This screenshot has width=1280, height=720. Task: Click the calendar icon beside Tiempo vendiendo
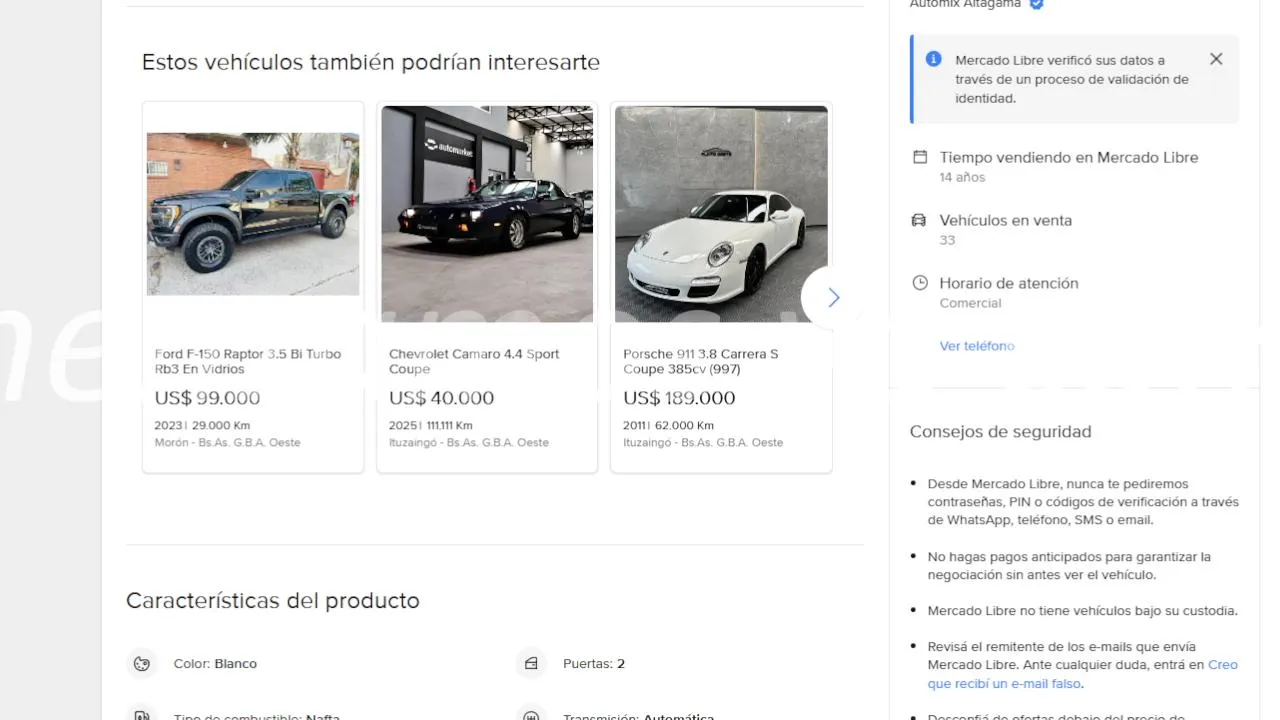(x=920, y=157)
